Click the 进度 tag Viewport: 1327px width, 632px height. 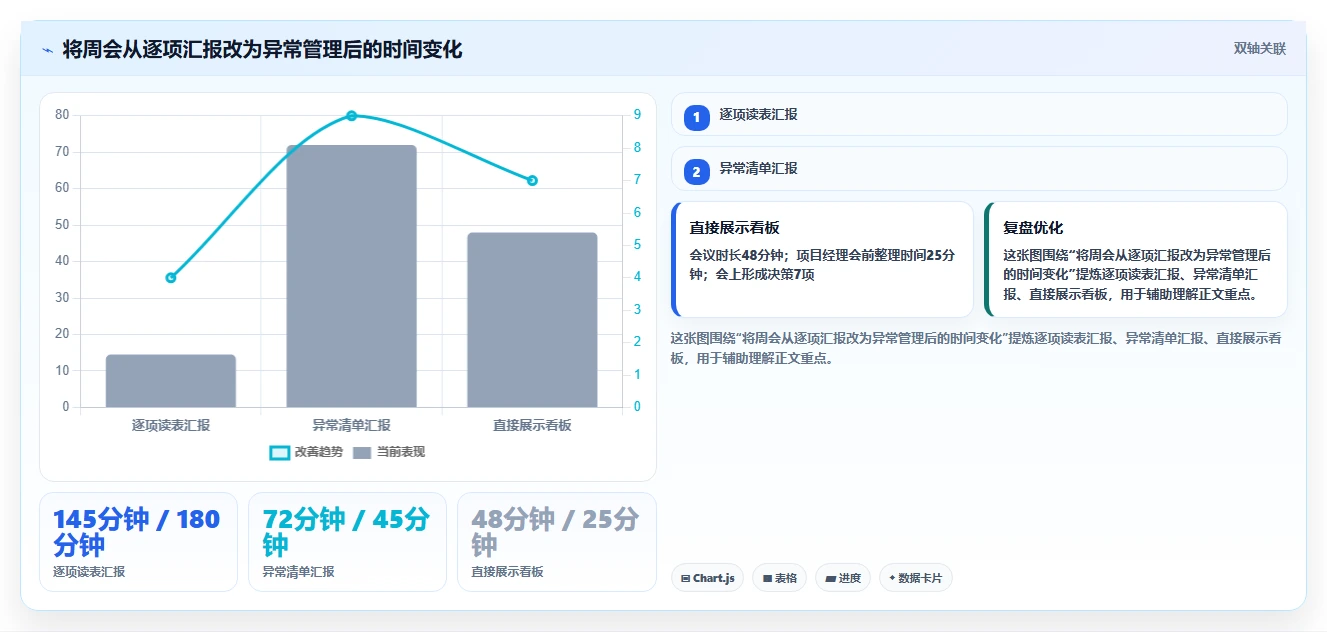point(843,578)
